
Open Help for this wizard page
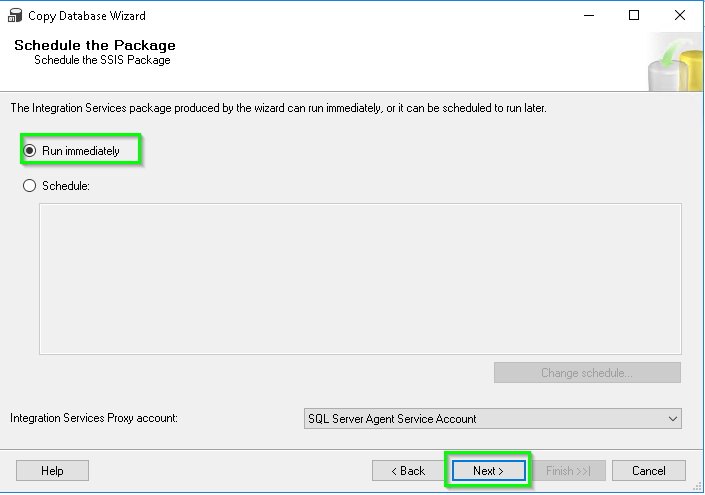click(x=52, y=471)
